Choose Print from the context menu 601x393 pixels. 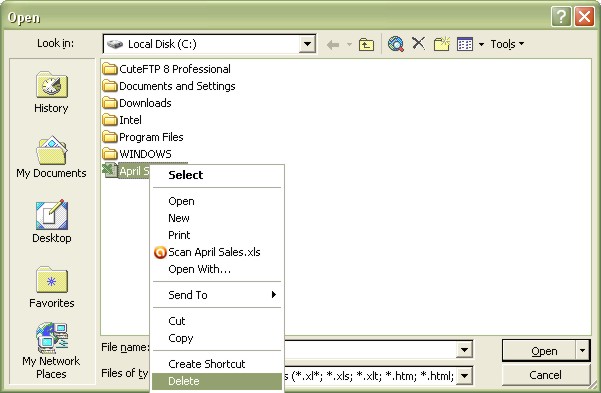pyautogui.click(x=217, y=235)
